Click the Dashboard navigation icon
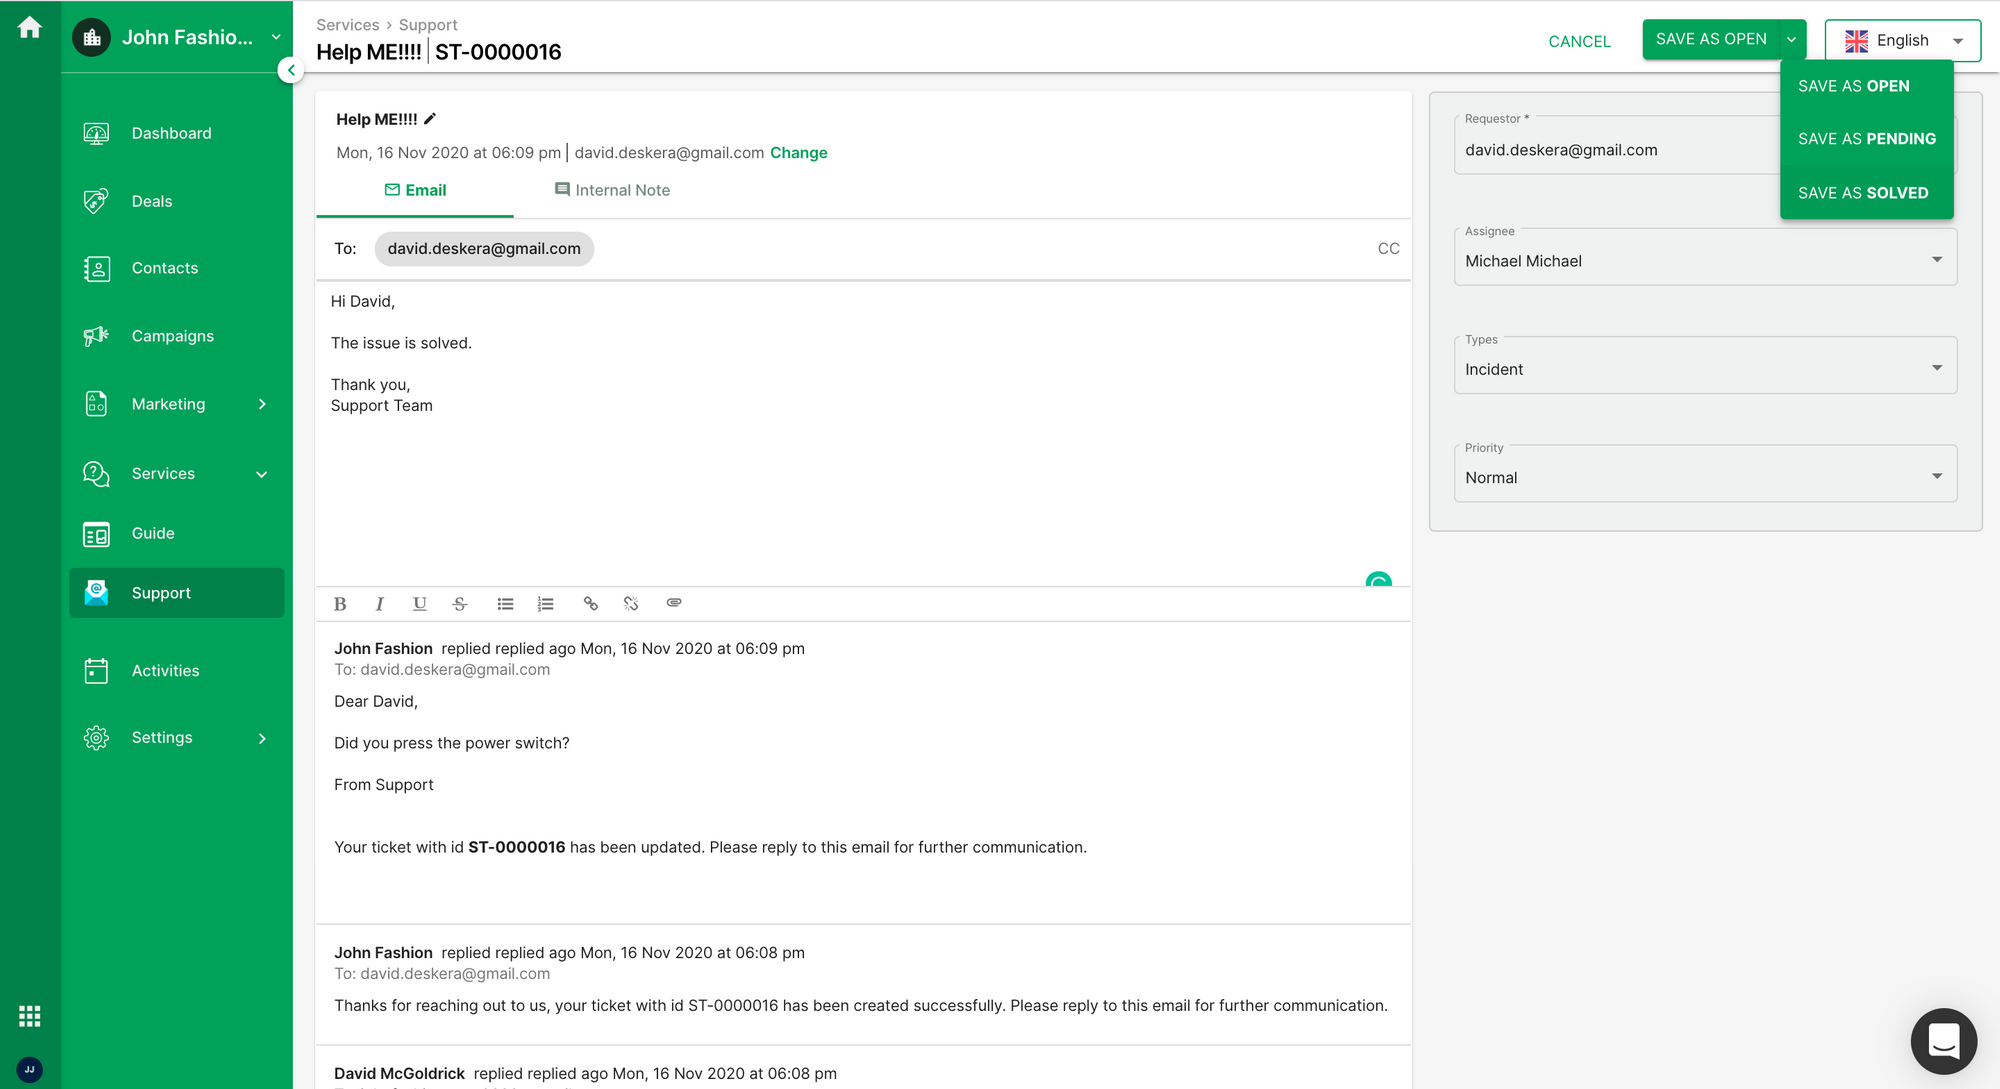Image resolution: width=2000 pixels, height=1089 pixels. pos(95,133)
